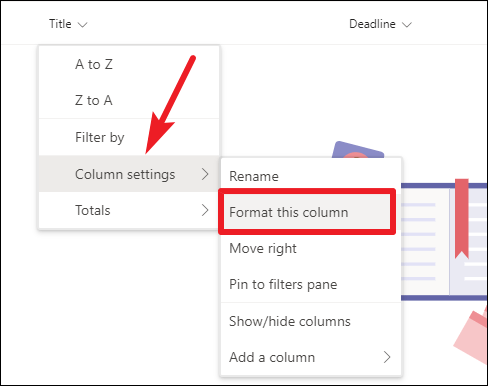Viewport: 488px width, 386px height.
Task: Click the red bookmark in the illustration
Action: 462,219
